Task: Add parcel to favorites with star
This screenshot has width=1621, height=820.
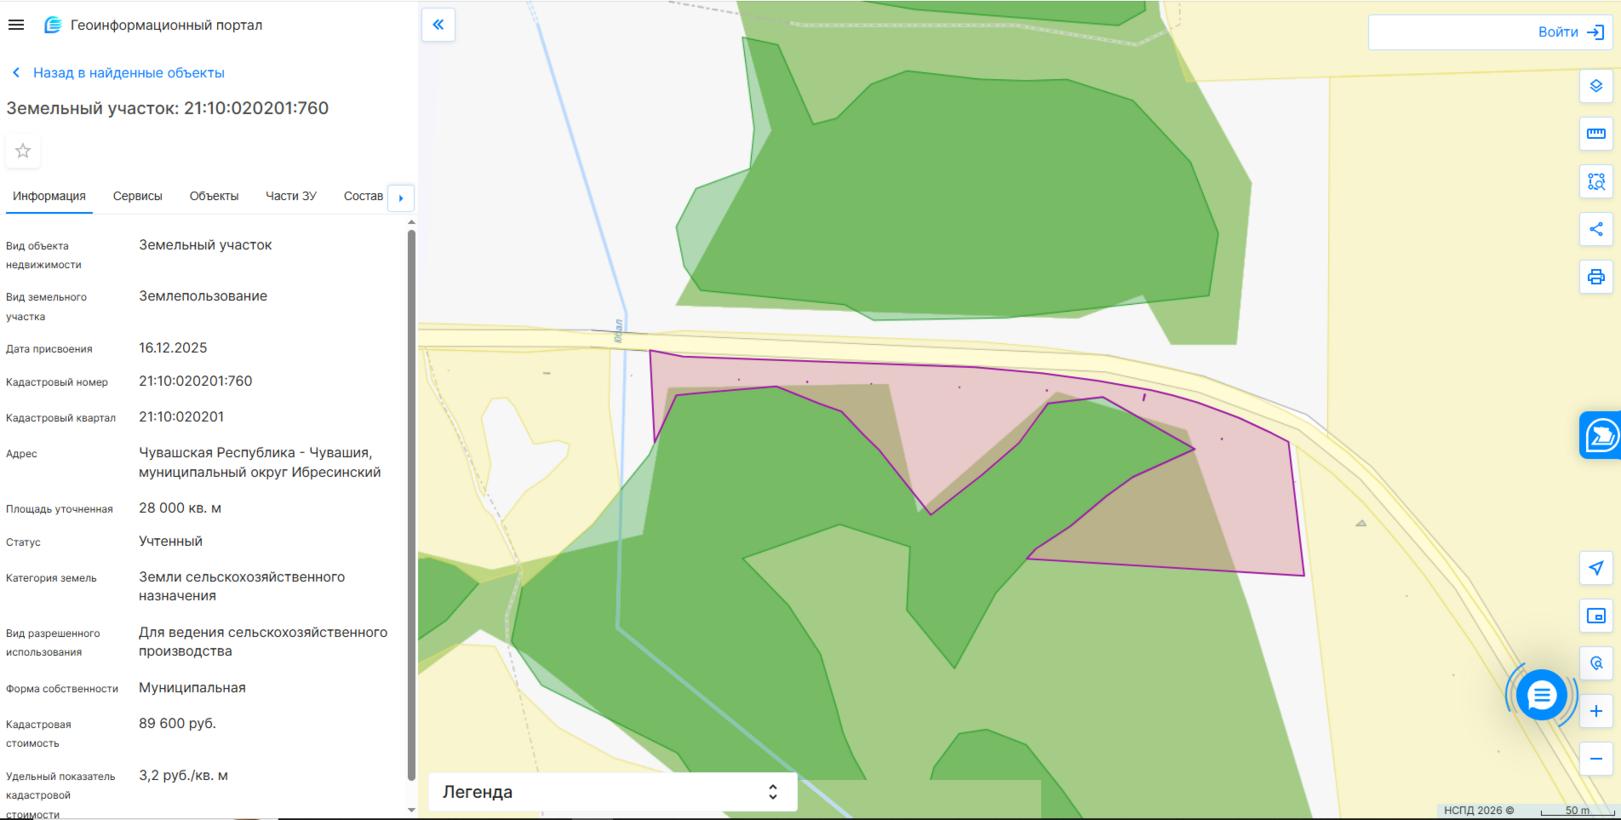Action: point(23,151)
